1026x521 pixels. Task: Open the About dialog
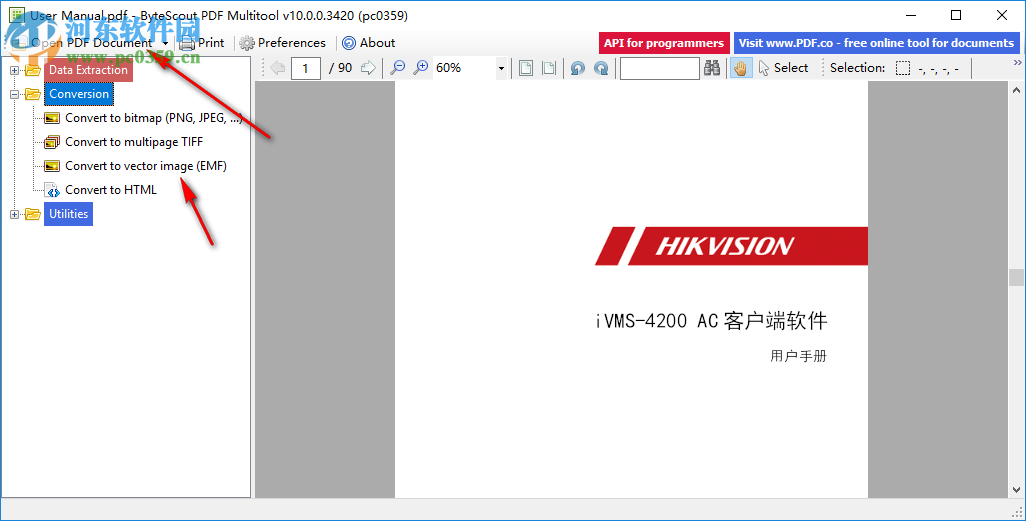click(369, 43)
